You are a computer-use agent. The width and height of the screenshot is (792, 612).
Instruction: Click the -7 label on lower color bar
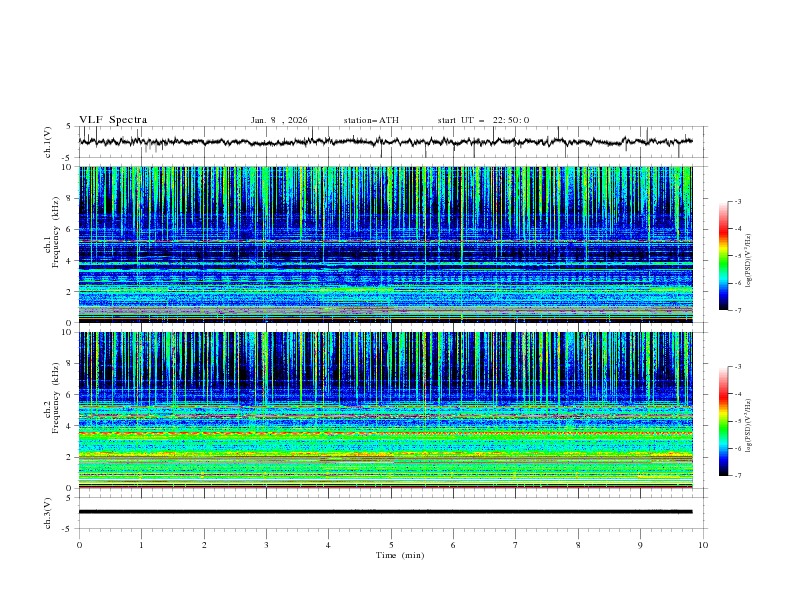click(x=736, y=476)
